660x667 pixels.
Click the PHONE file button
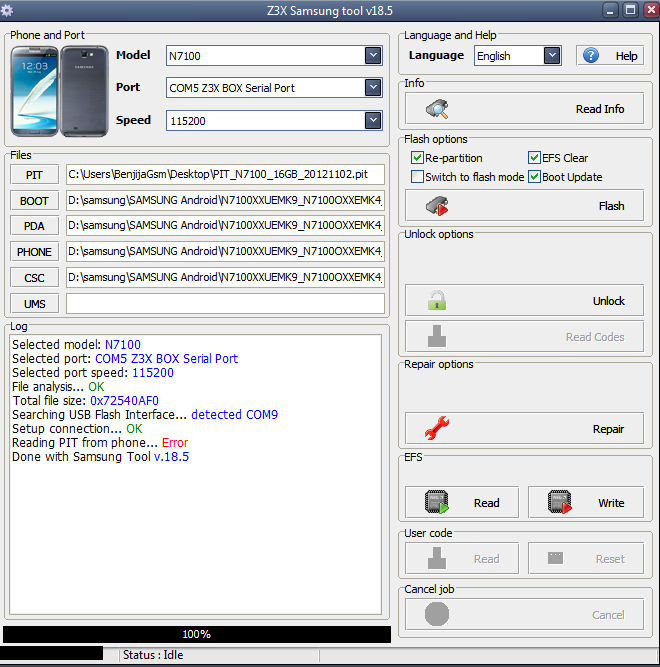(34, 252)
